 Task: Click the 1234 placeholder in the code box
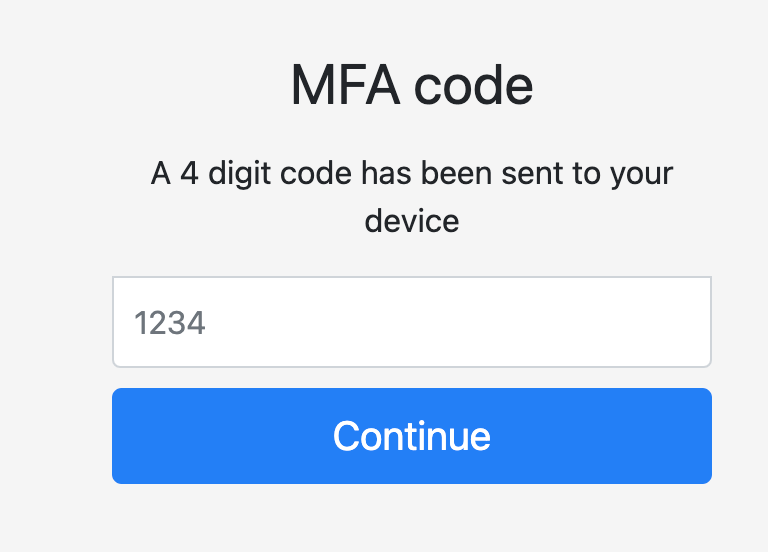click(x=169, y=323)
